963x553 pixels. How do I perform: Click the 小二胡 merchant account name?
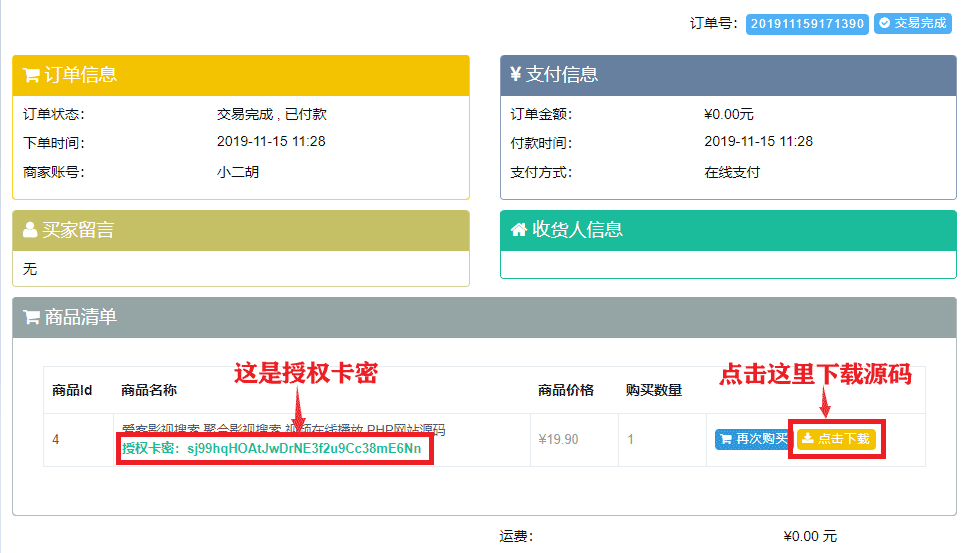(x=238, y=172)
